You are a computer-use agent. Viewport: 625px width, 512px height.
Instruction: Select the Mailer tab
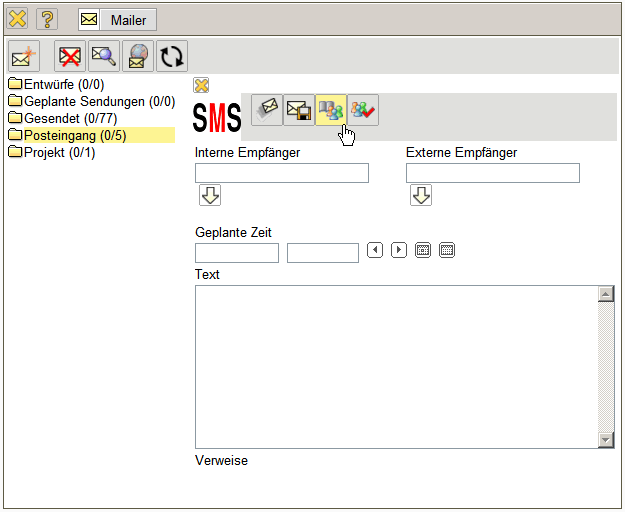pos(128,20)
